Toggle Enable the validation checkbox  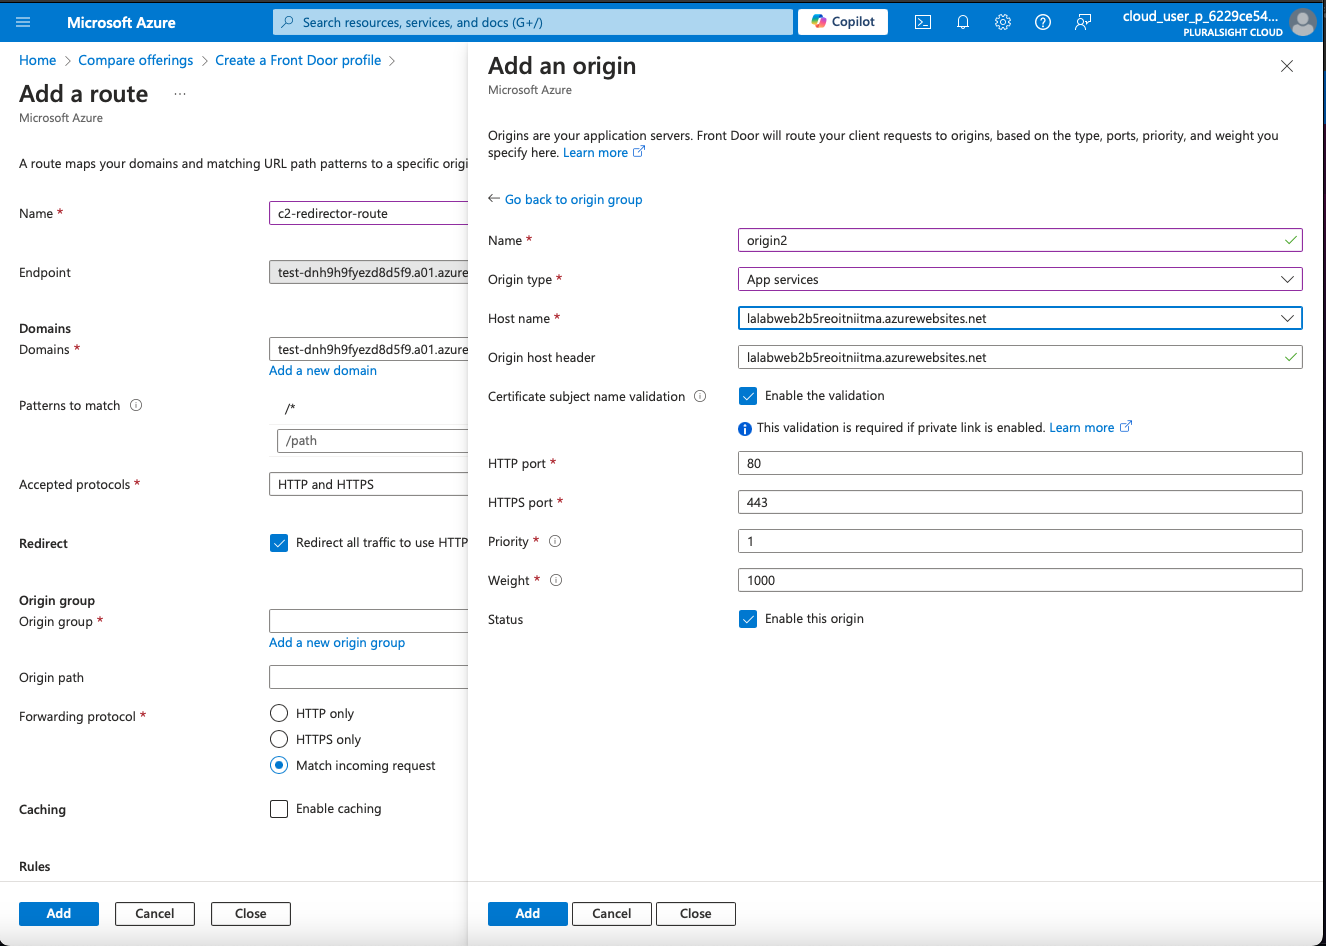pos(748,396)
